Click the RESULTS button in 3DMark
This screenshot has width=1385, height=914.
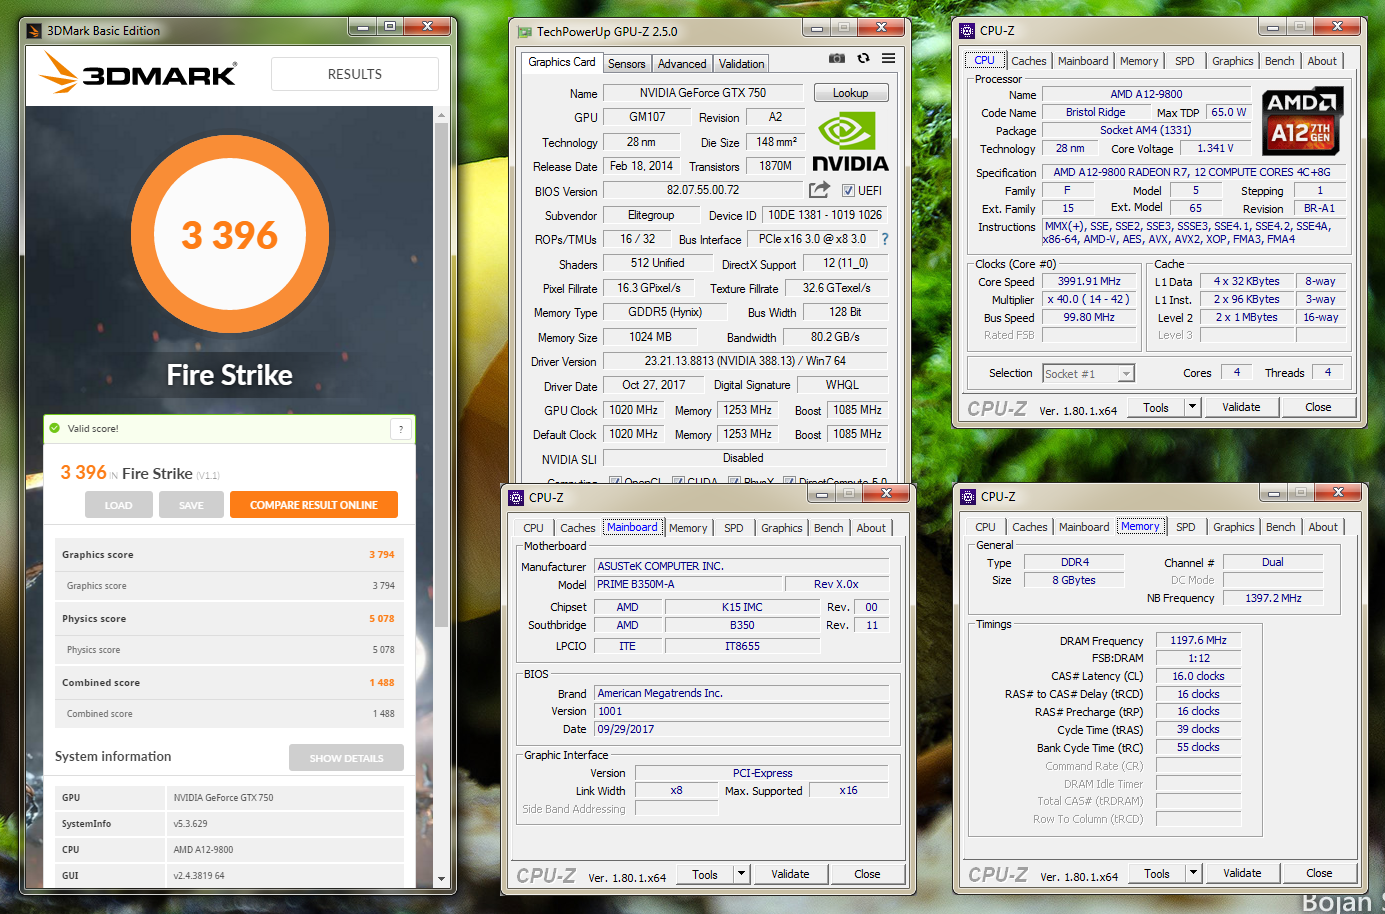(x=355, y=74)
